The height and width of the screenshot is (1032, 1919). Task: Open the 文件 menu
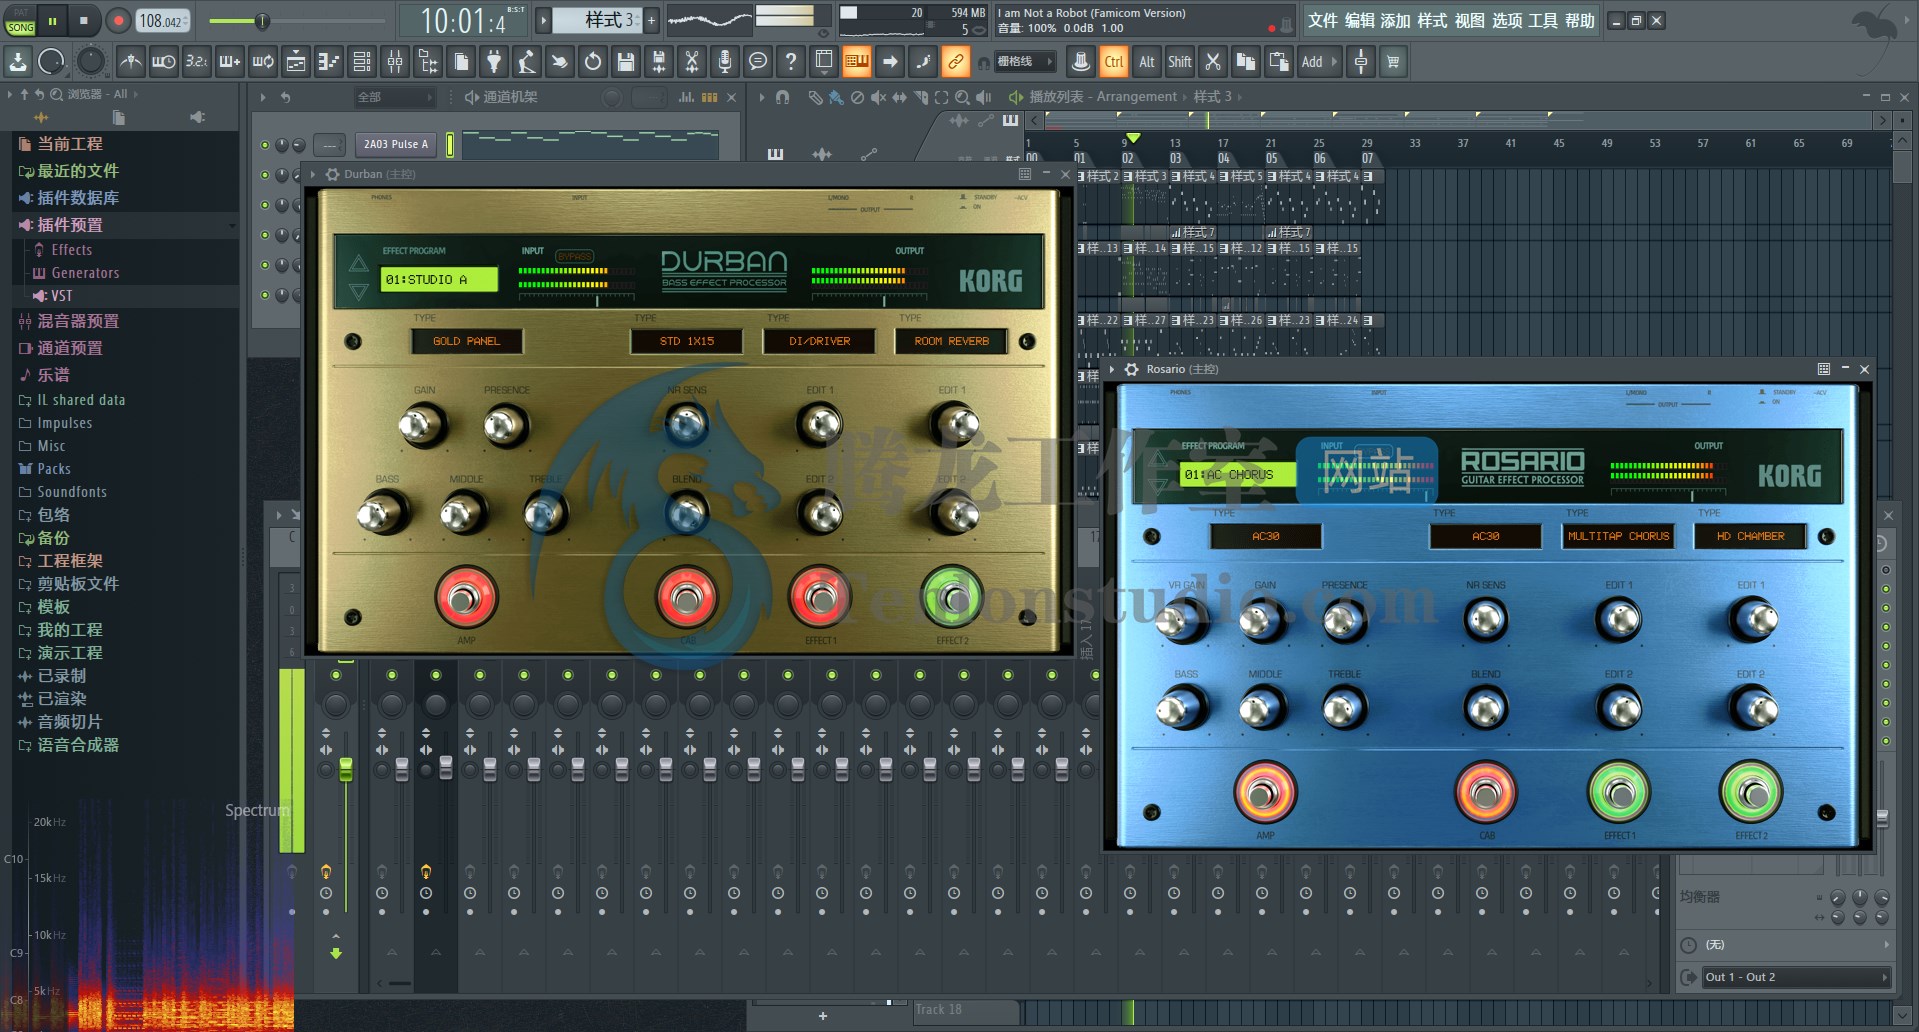[x=1323, y=21]
